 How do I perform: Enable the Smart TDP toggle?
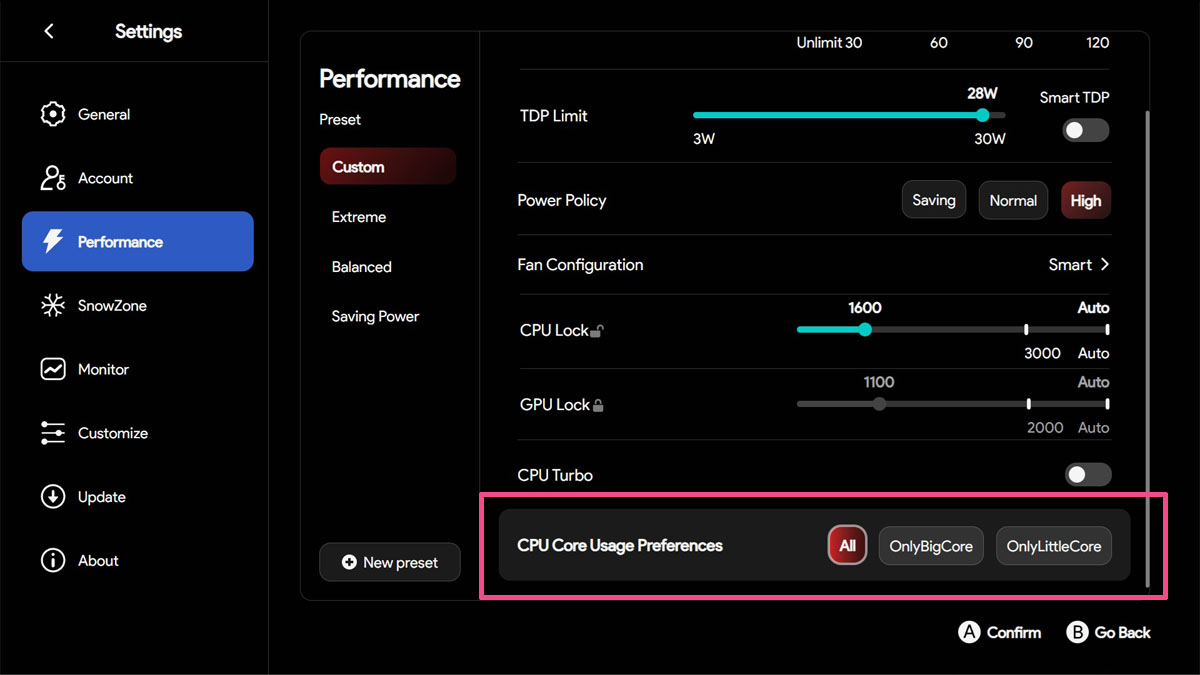point(1085,130)
